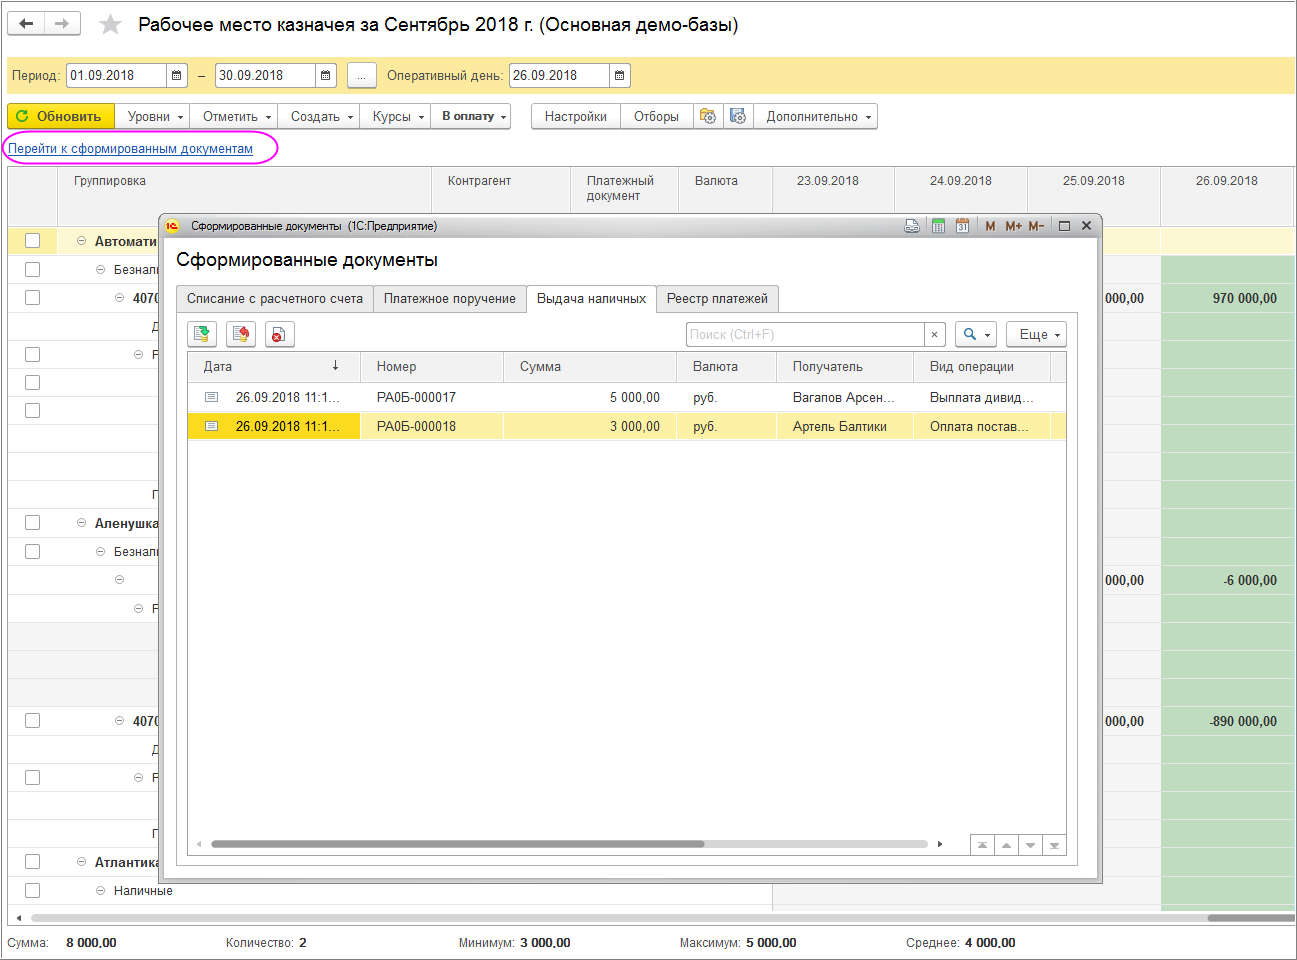Select the sum cell 3 000,00
1297x960 pixels.
pos(590,426)
